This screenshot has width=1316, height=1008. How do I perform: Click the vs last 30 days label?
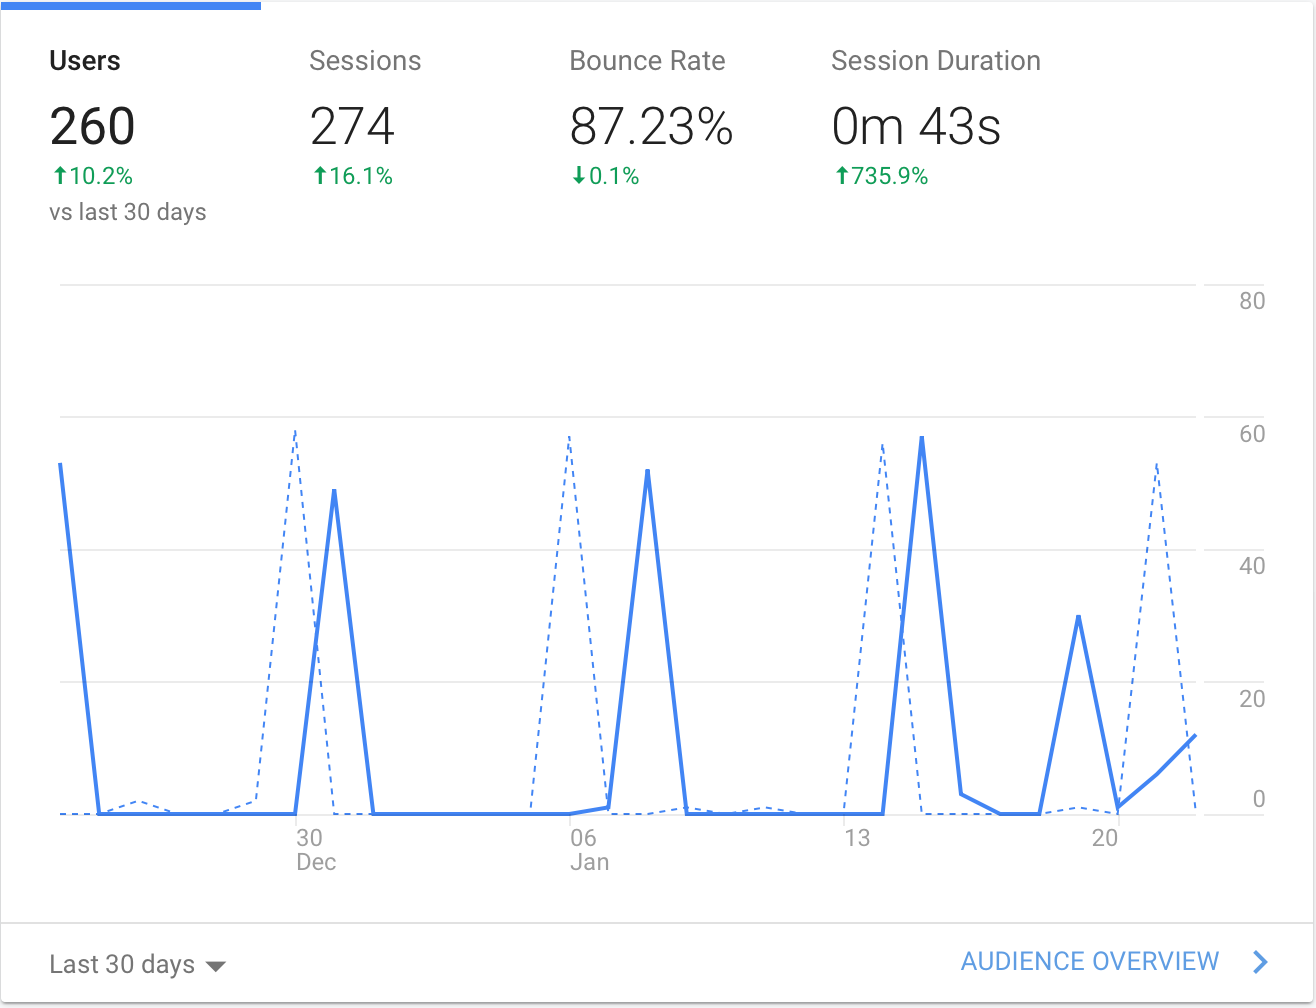click(128, 212)
